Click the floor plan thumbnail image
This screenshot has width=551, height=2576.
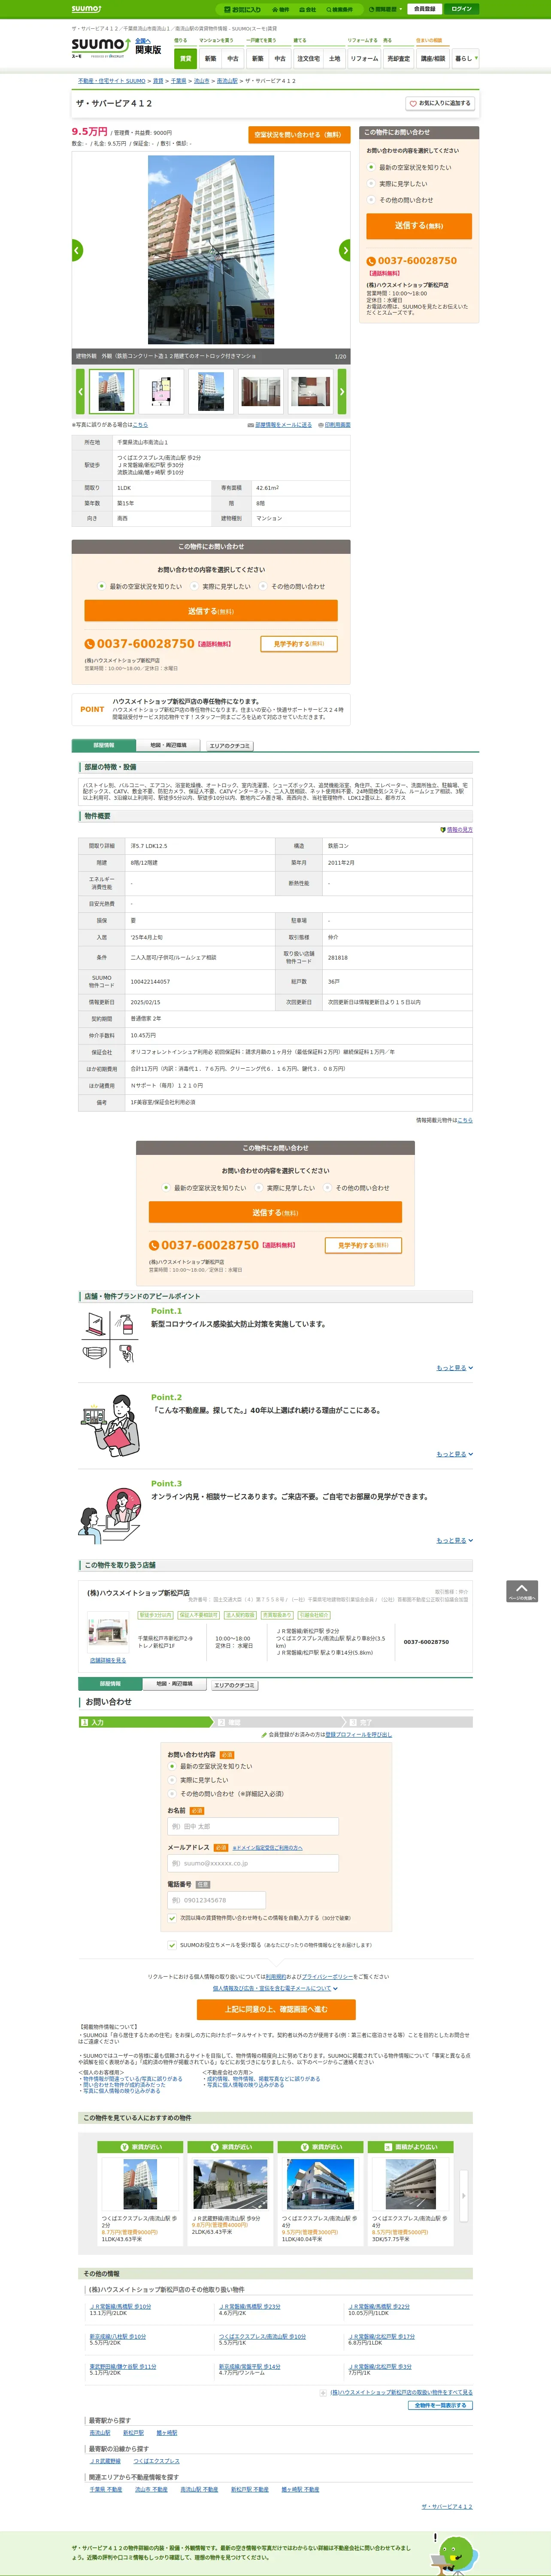[x=161, y=391]
